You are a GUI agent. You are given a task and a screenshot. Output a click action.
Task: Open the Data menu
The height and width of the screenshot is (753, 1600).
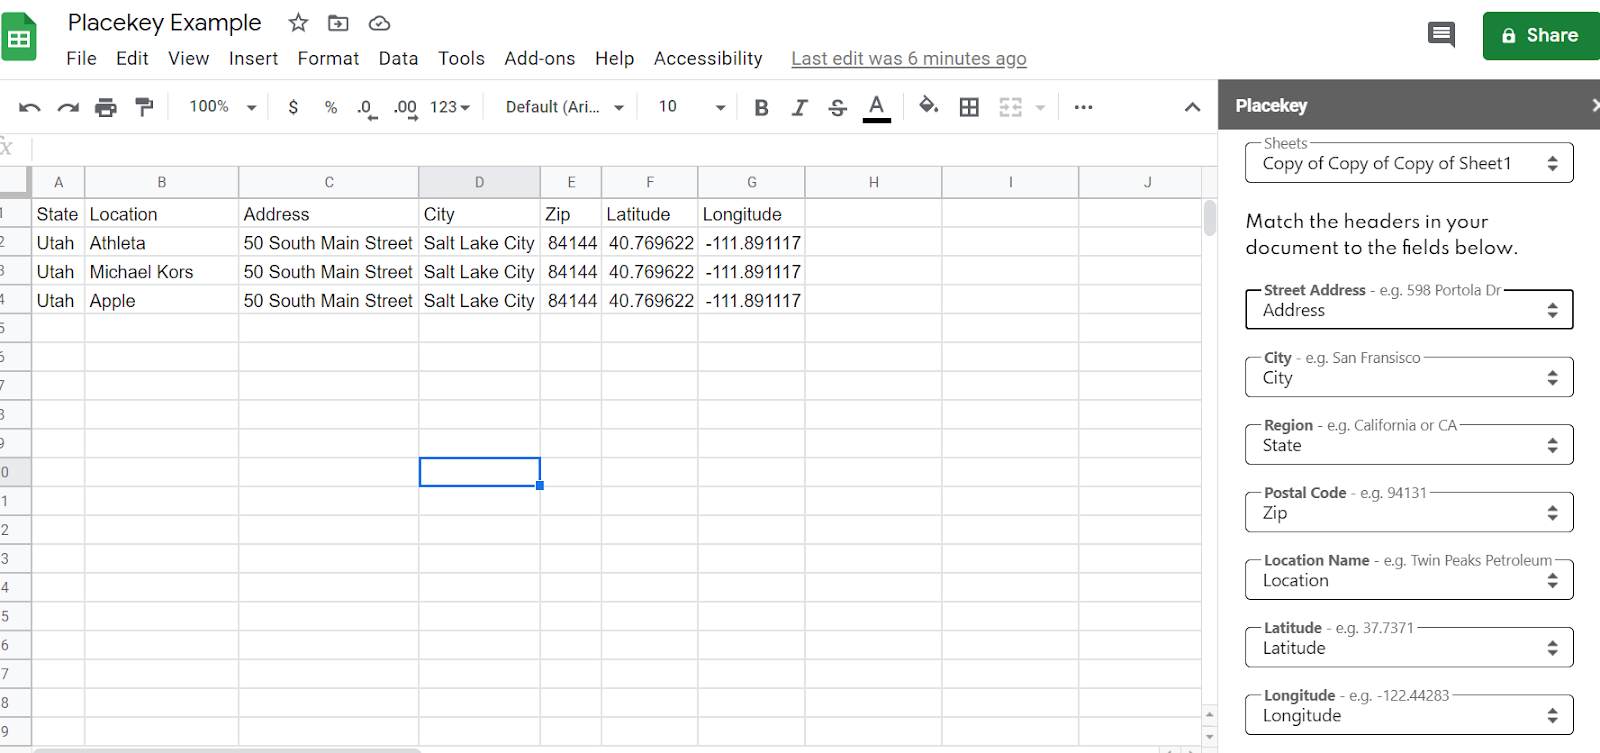(398, 59)
